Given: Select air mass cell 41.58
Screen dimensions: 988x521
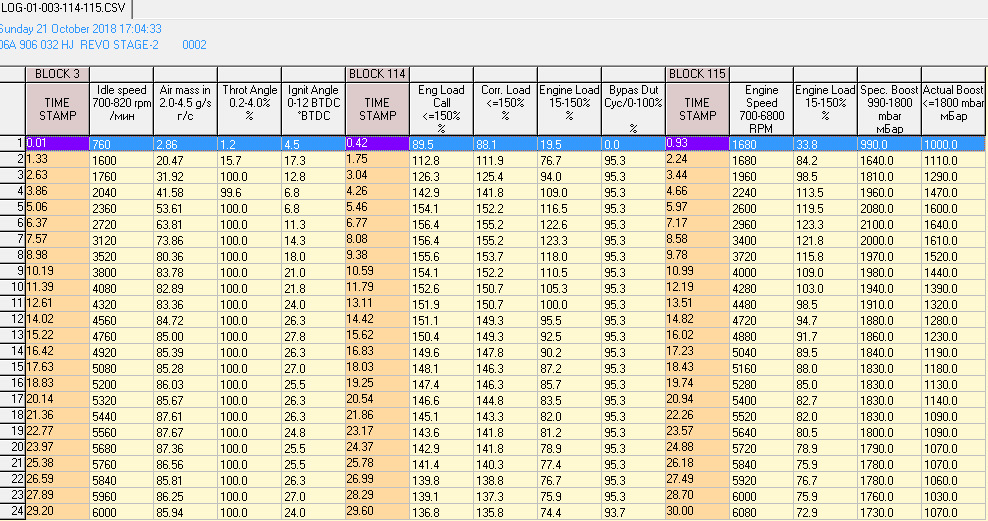Looking at the screenshot, I should pyautogui.click(x=185, y=192).
